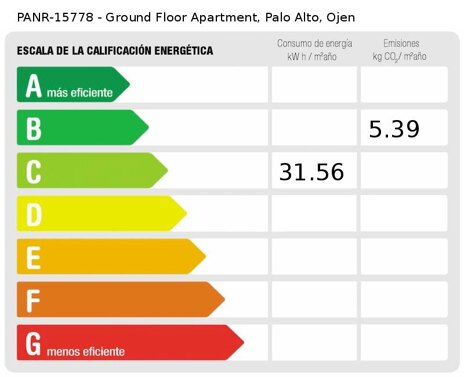The height and width of the screenshot is (377, 464).
Task: Select the orange F rating arrow
Action: [x=121, y=299]
